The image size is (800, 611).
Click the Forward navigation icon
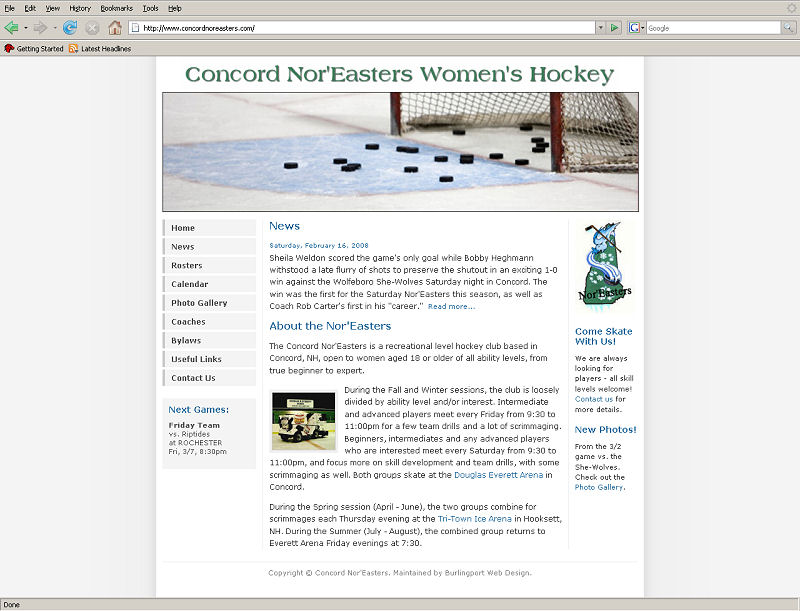(x=40, y=28)
